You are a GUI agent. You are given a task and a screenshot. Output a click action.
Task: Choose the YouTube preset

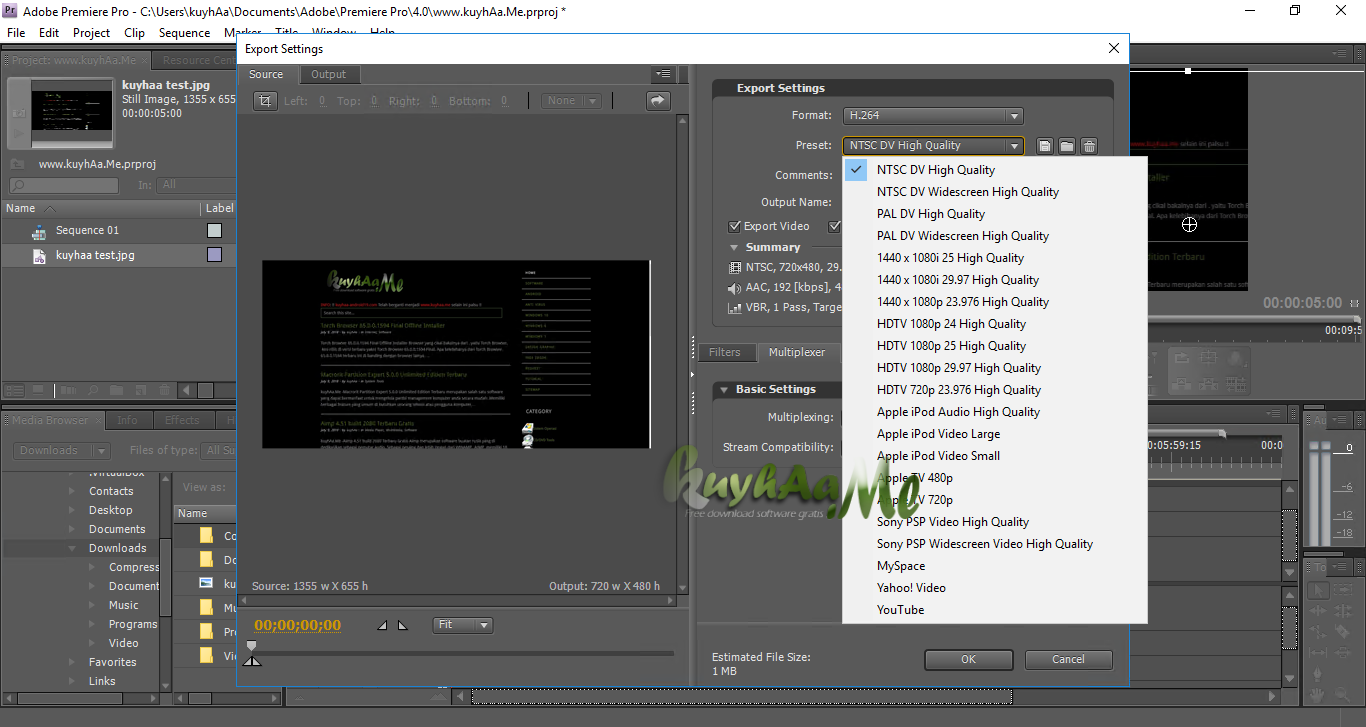(x=995, y=610)
